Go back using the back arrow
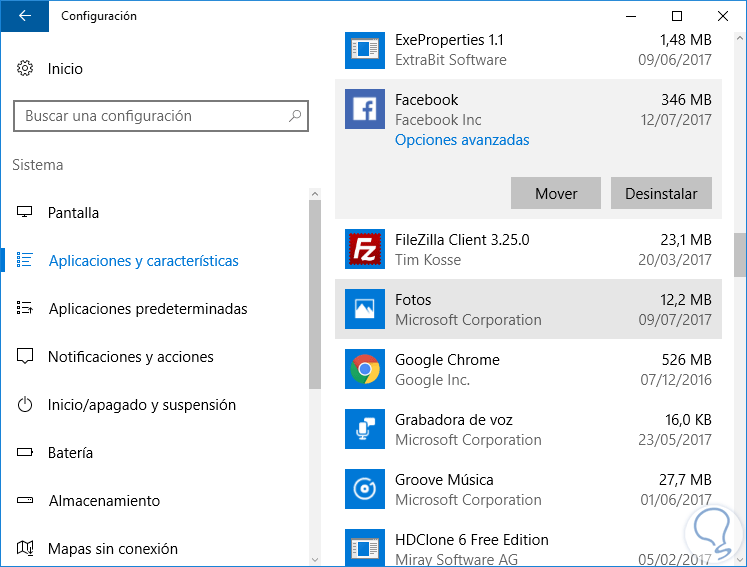Image resolution: width=747 pixels, height=567 pixels. (25, 16)
